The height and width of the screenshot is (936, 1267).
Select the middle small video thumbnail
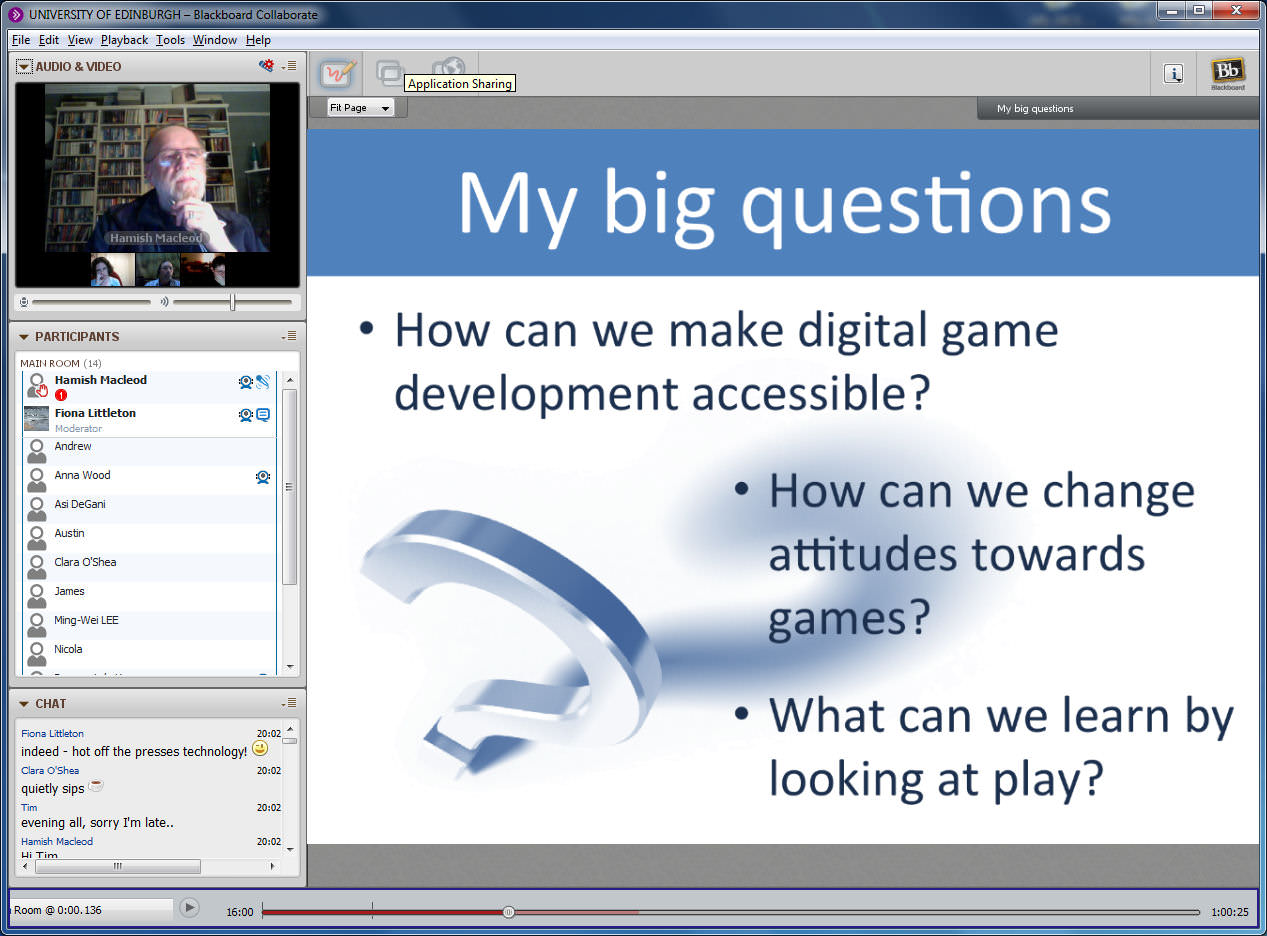click(158, 270)
